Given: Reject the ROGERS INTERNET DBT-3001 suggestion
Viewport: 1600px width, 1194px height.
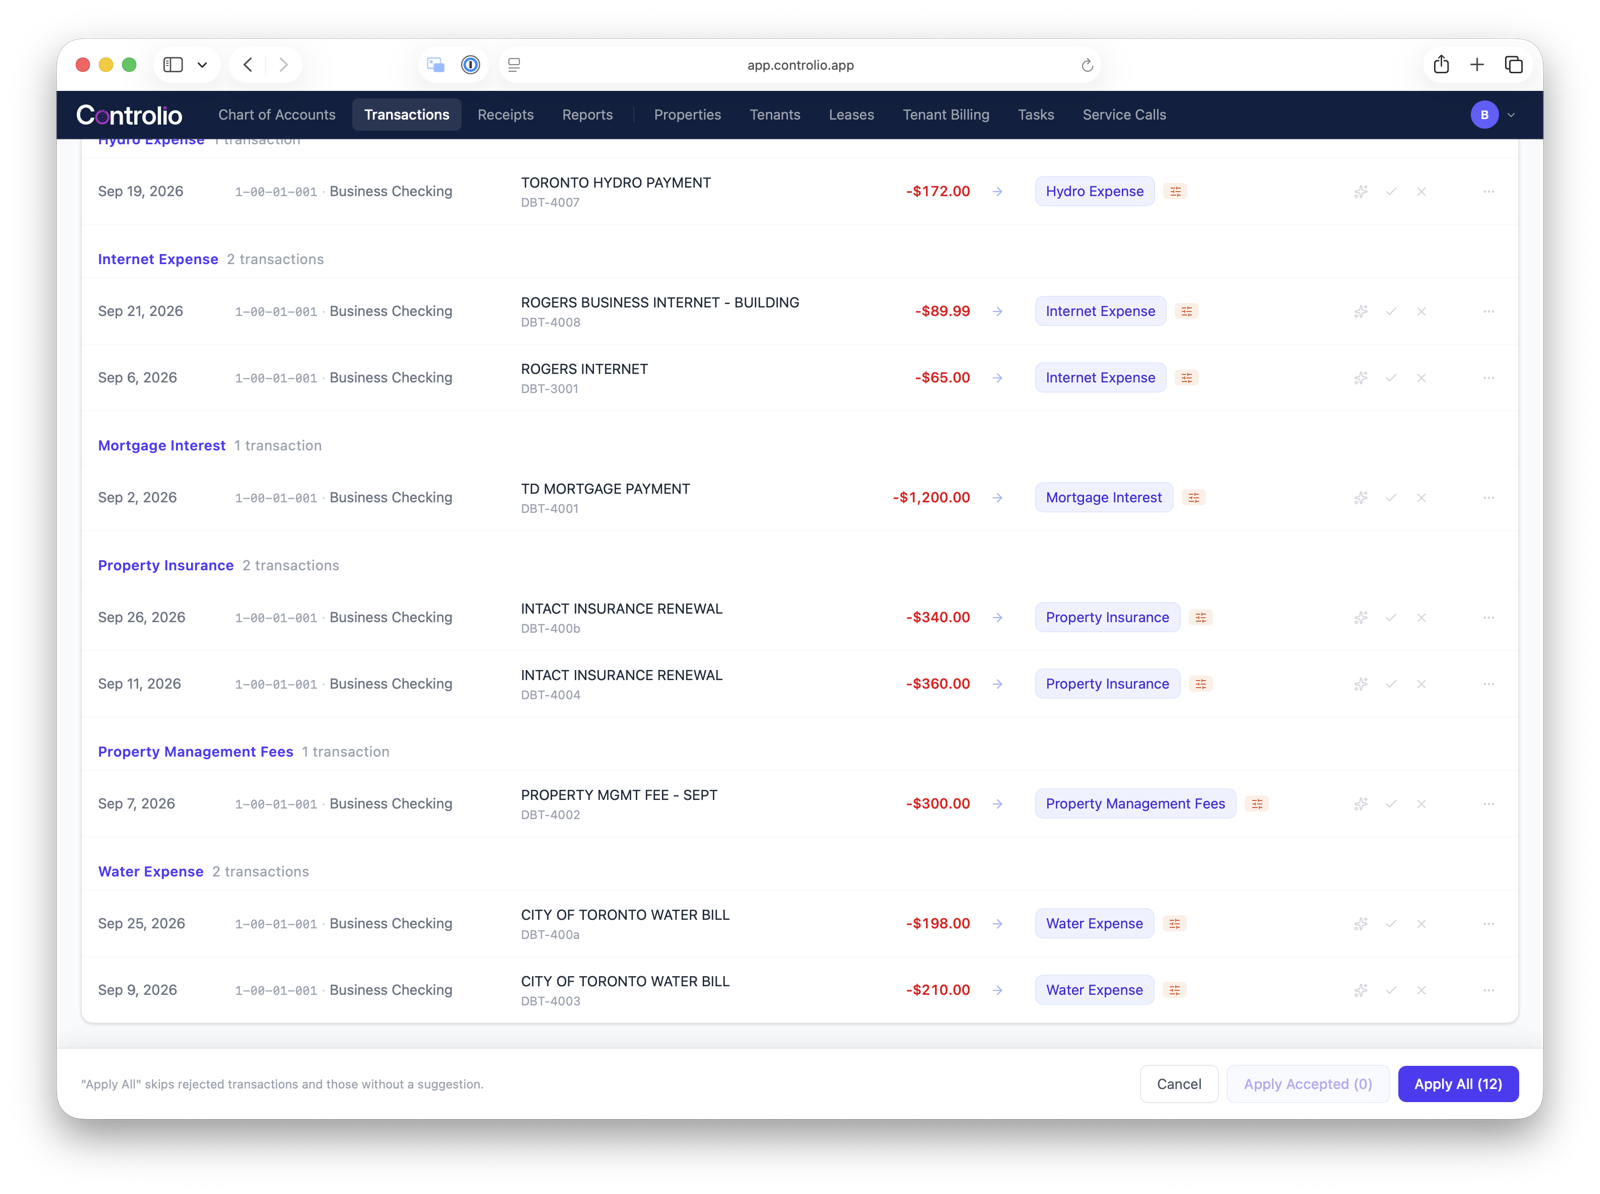Looking at the screenshot, I should (1421, 378).
